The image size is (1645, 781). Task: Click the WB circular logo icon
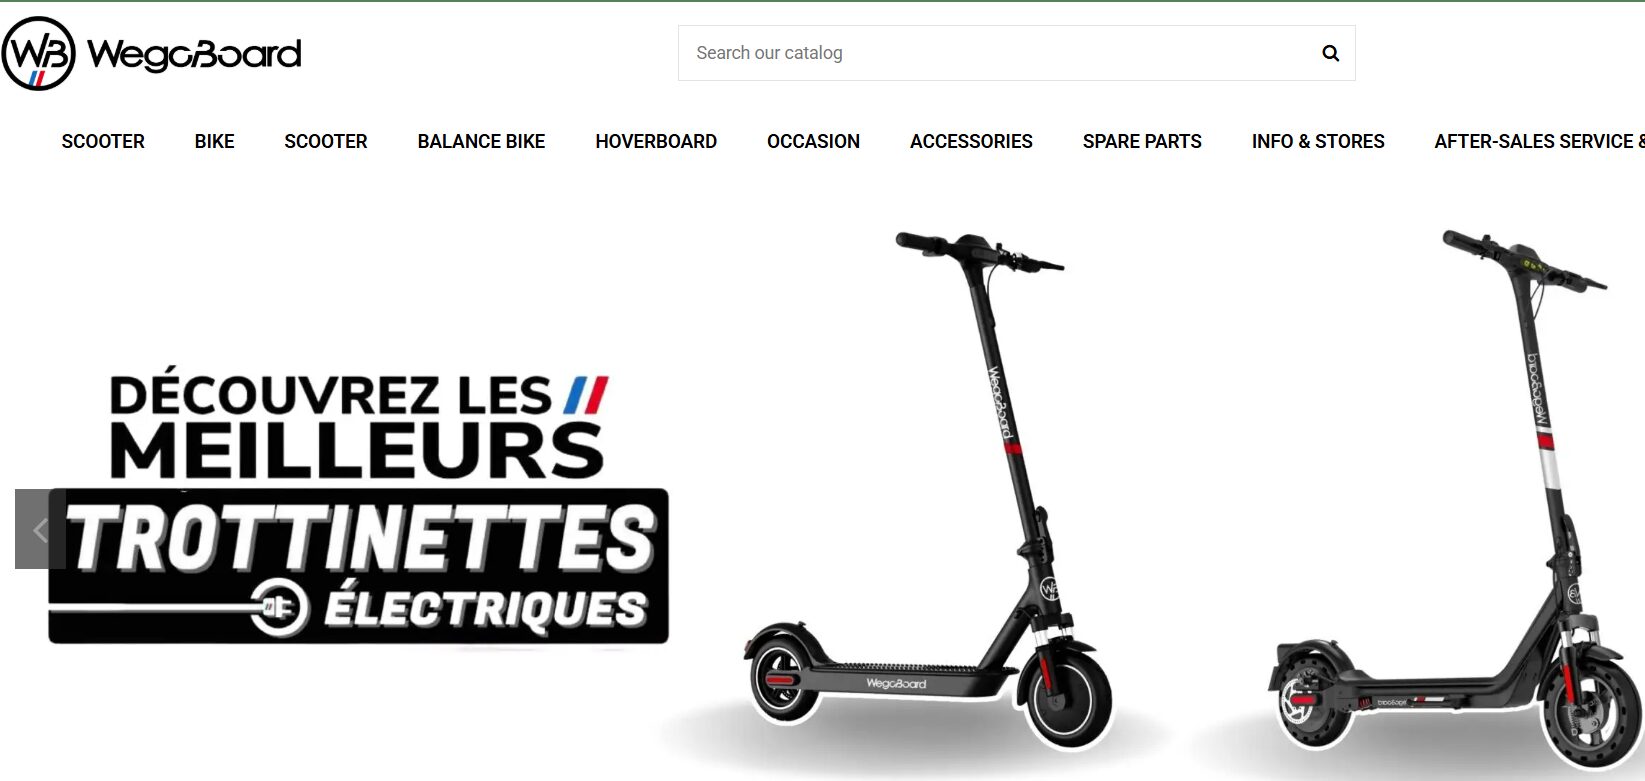click(38, 53)
